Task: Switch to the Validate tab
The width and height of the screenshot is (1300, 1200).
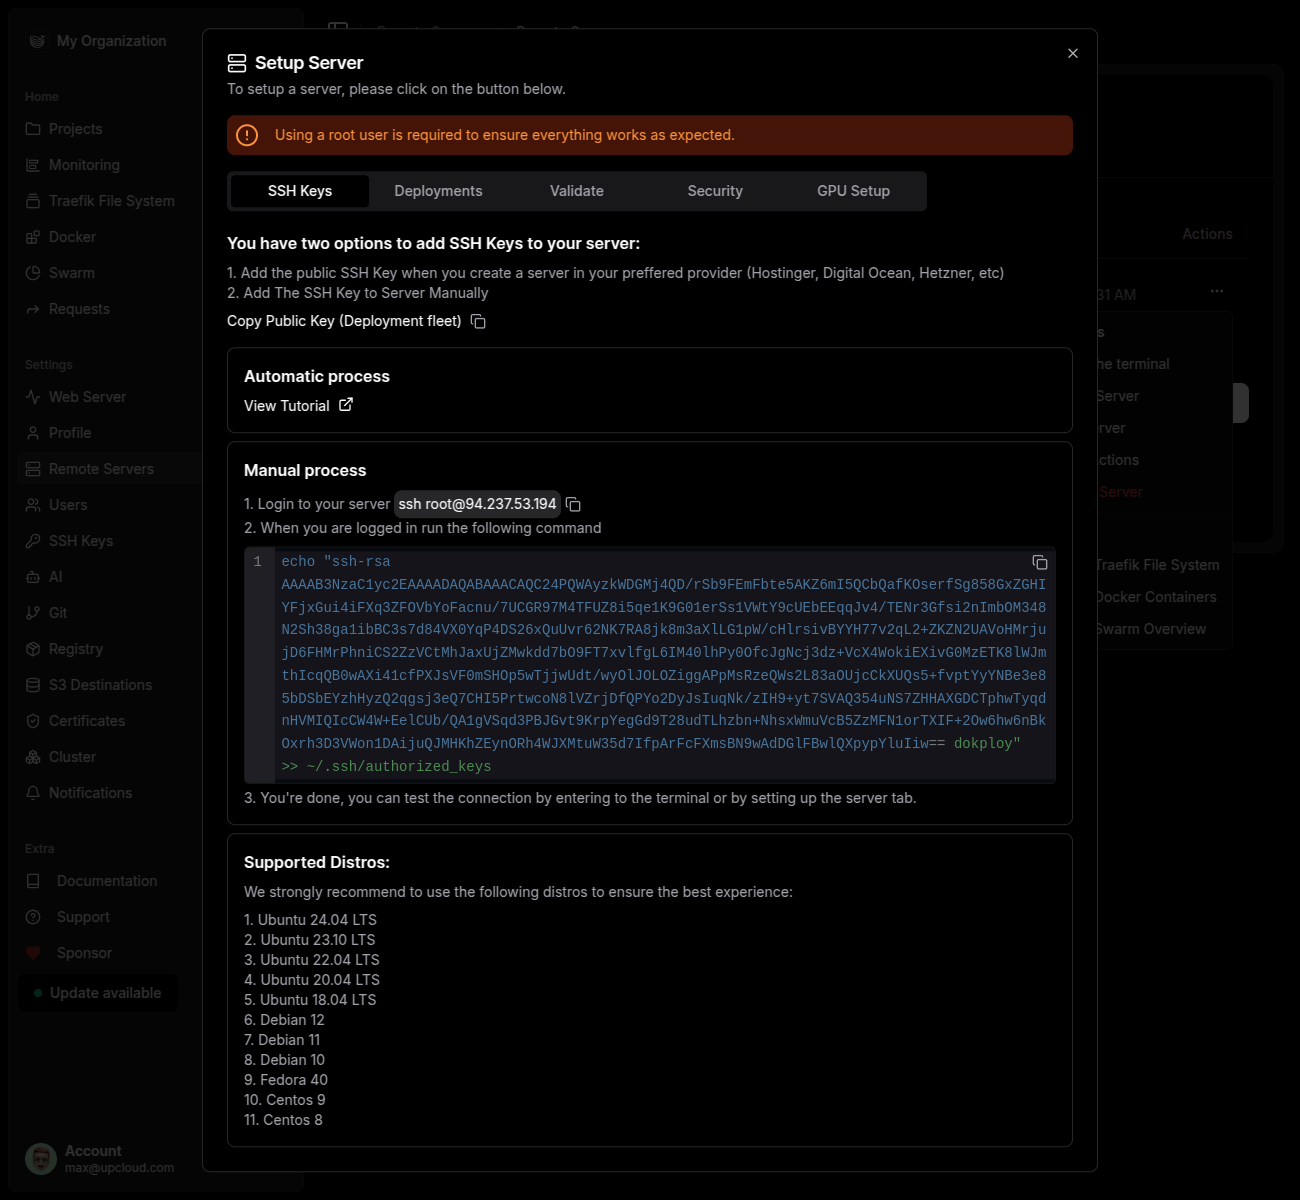Action: (x=577, y=191)
